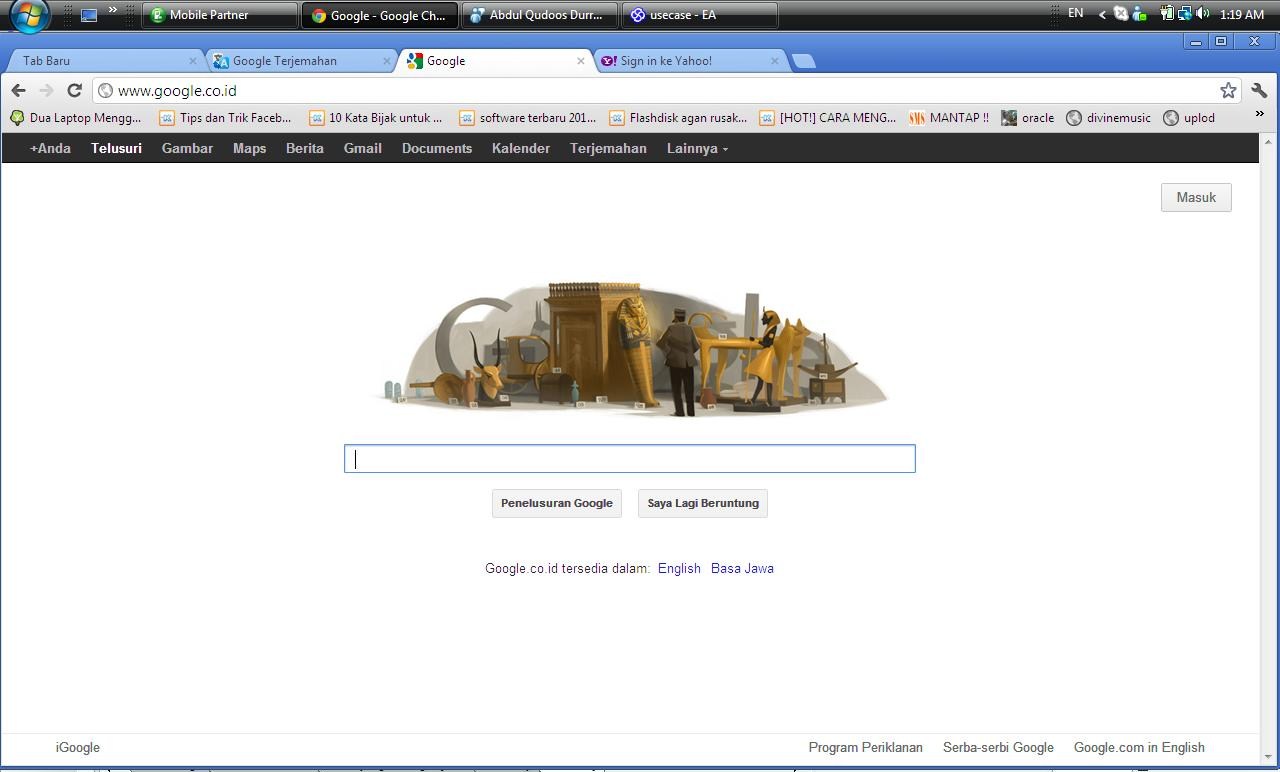Show hidden system tray icons arrow
This screenshot has height=772, width=1280.
(x=1102, y=14)
